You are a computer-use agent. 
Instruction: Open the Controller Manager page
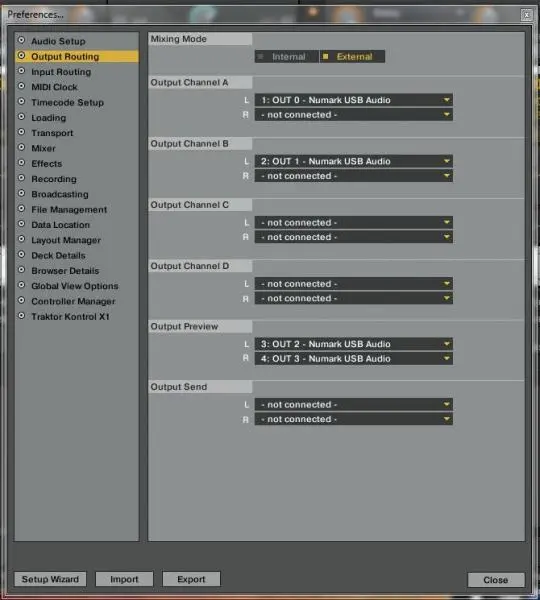(x=73, y=301)
